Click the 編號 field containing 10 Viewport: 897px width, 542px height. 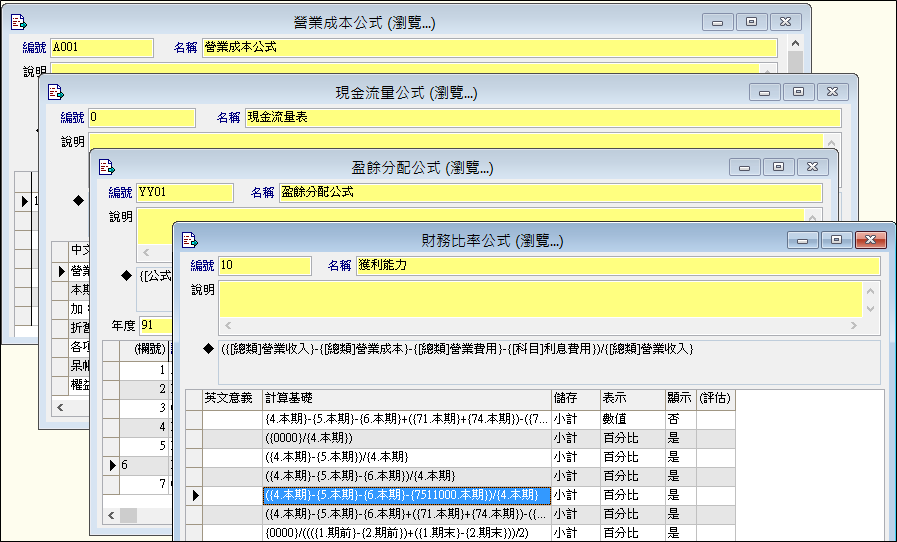point(264,266)
